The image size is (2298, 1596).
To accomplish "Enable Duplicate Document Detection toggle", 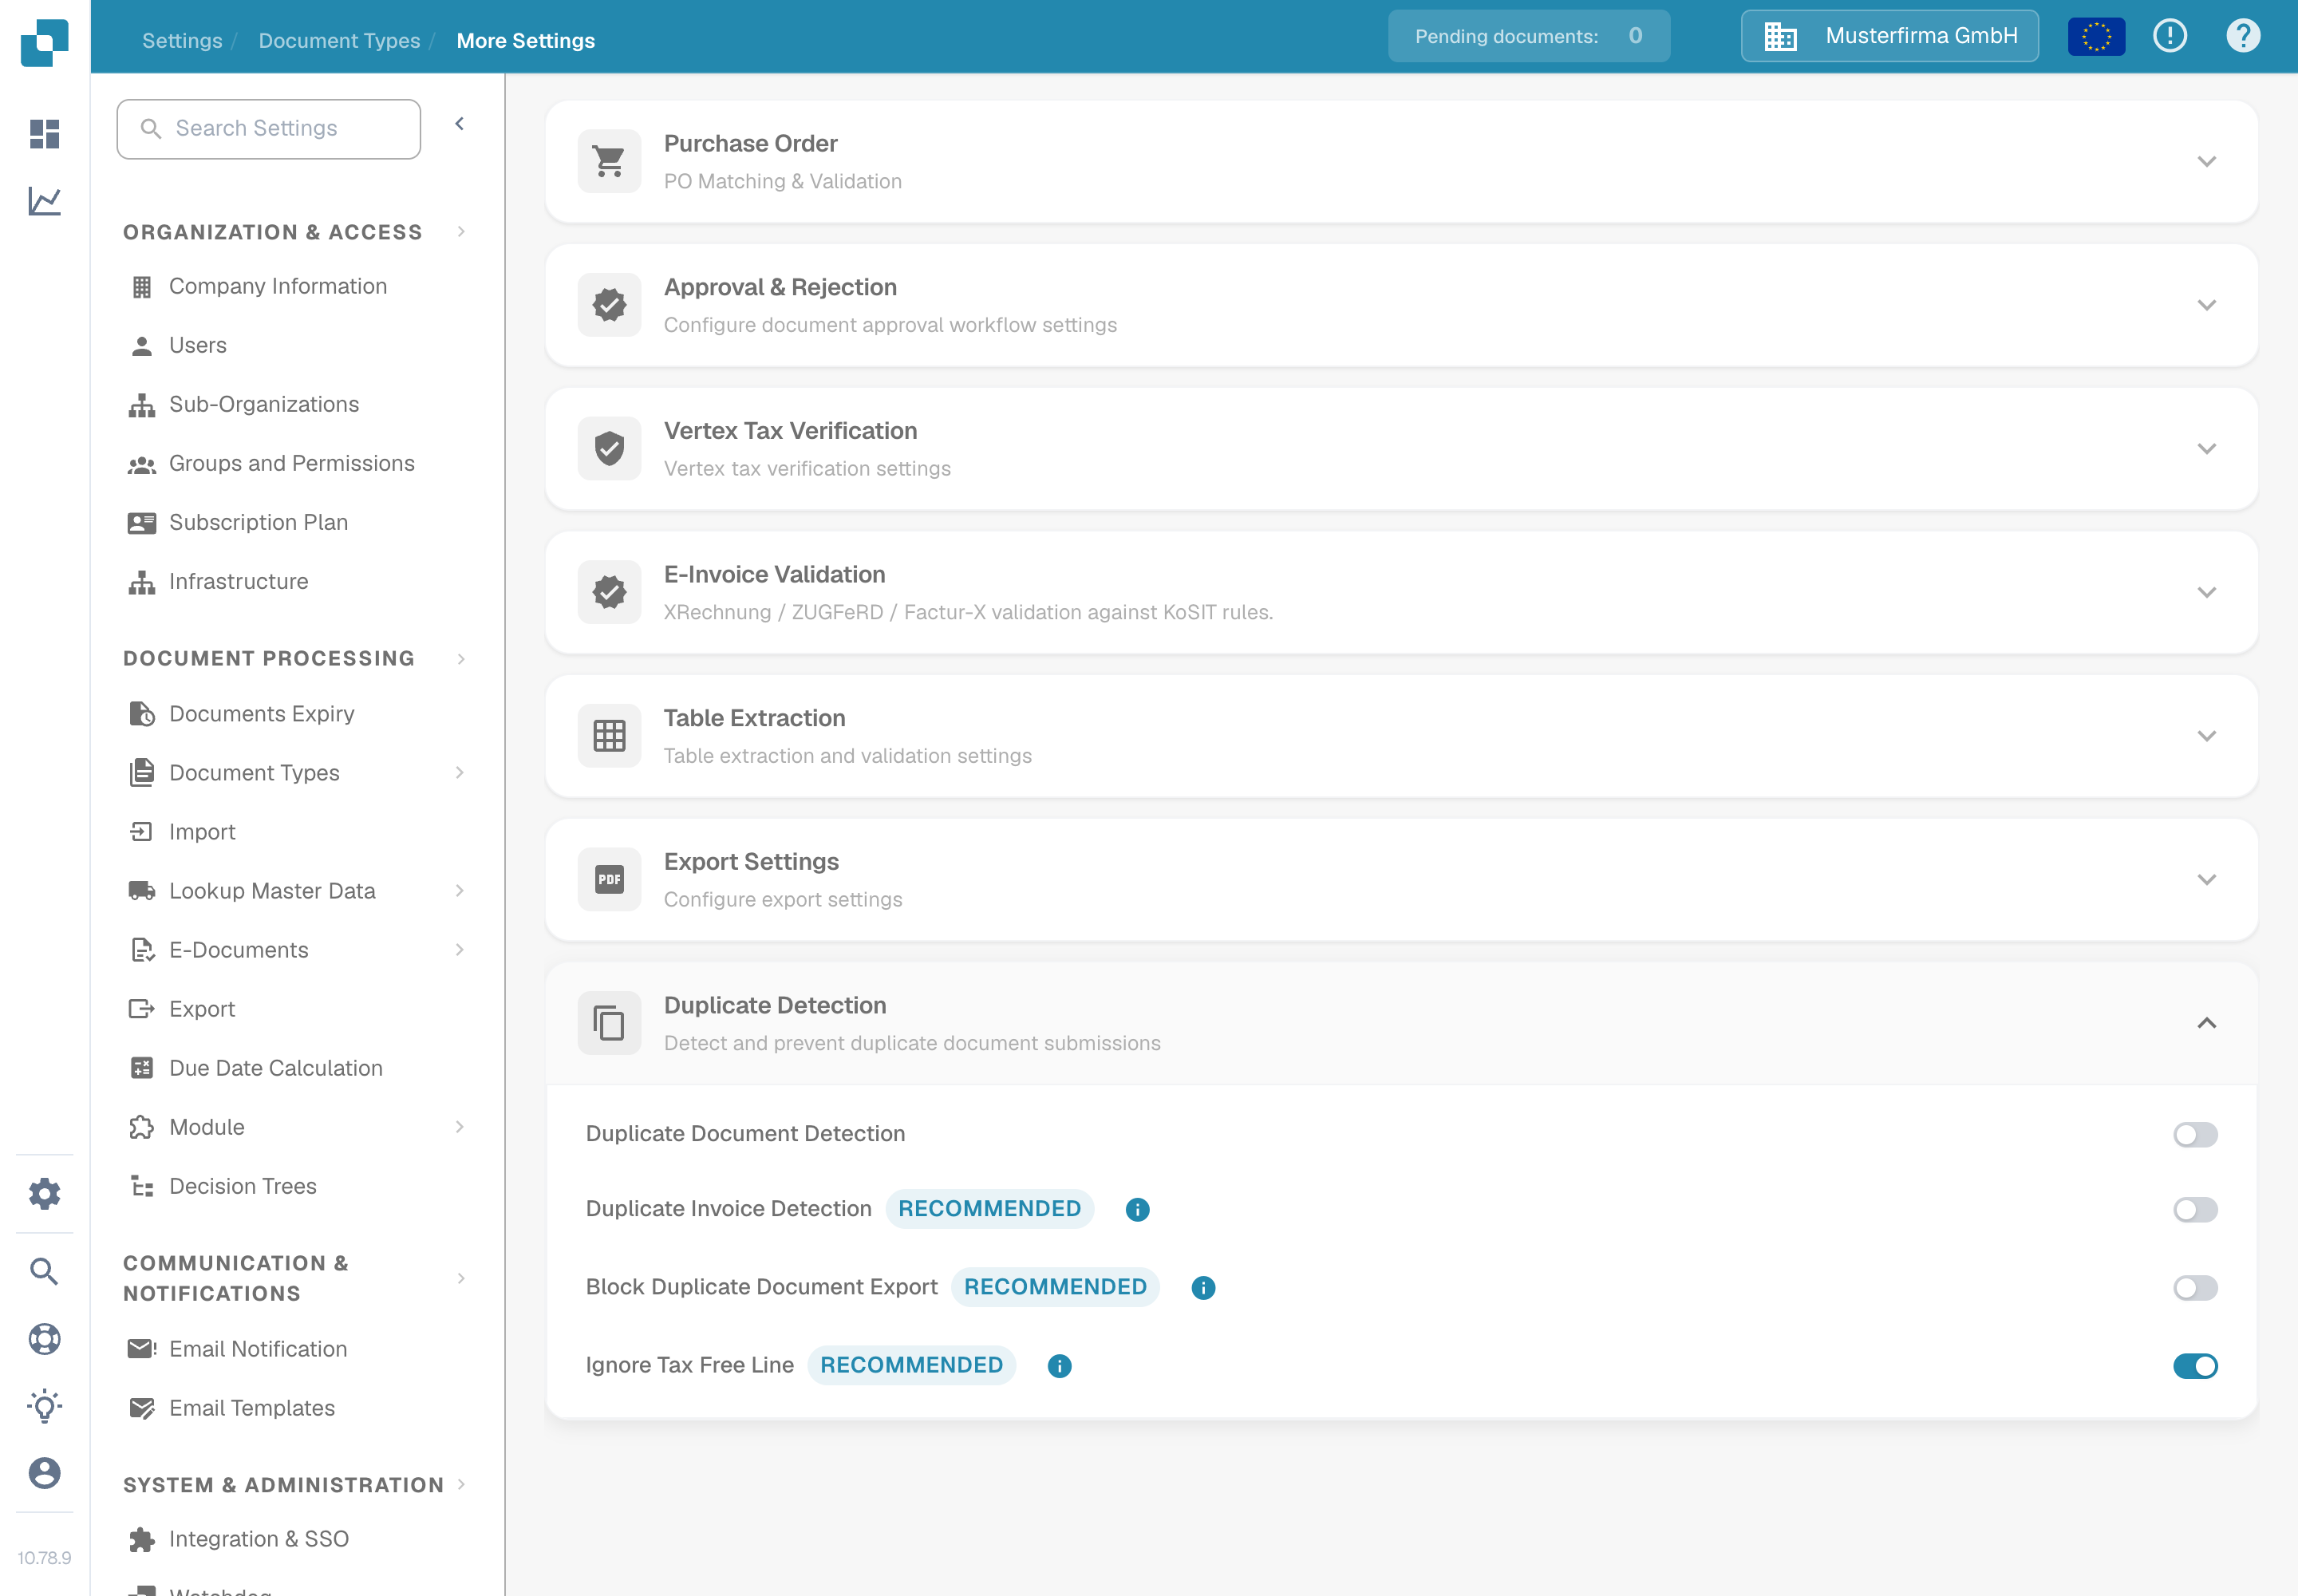I will (x=2195, y=1134).
